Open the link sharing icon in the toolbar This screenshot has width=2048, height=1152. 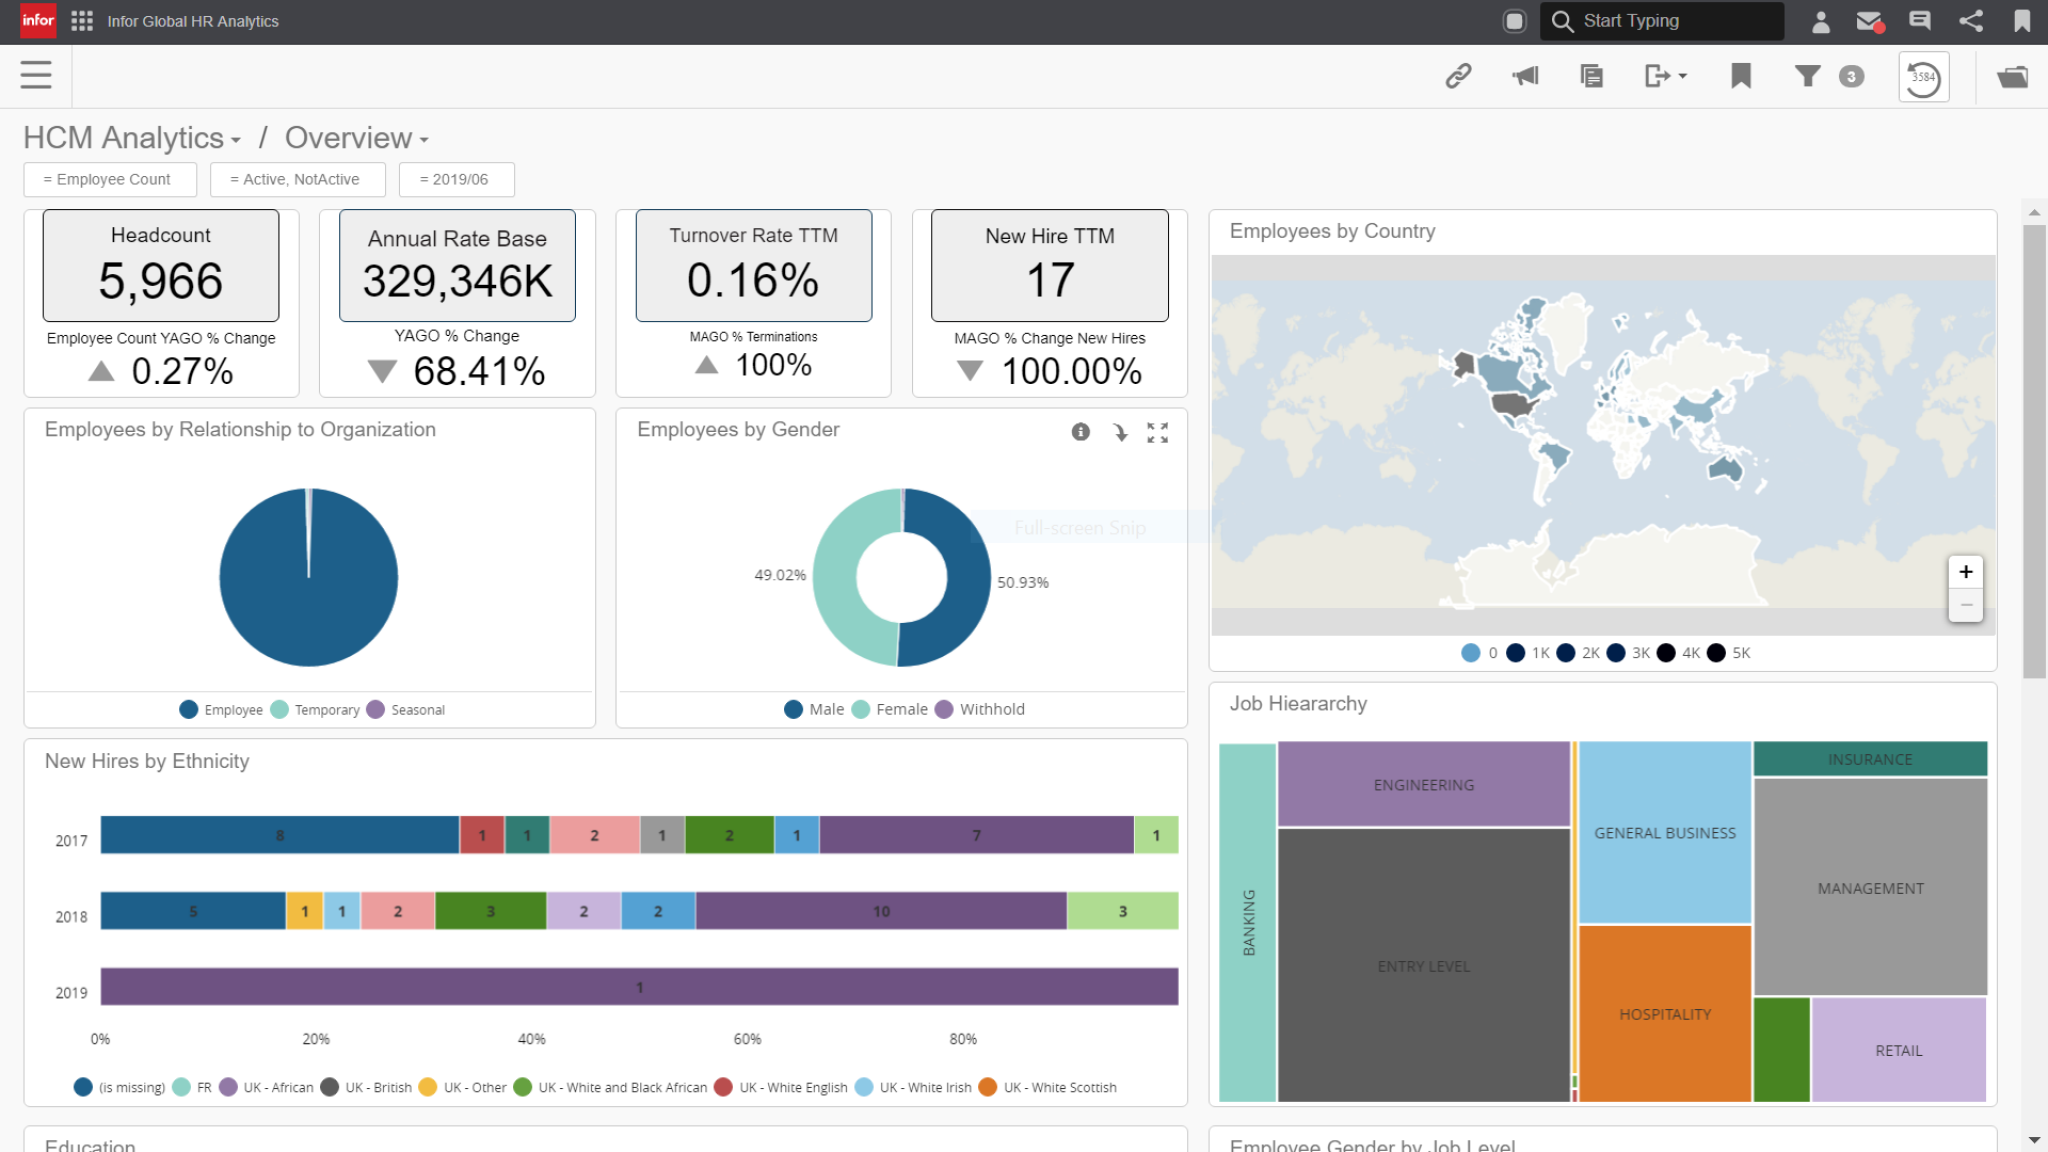tap(1457, 75)
